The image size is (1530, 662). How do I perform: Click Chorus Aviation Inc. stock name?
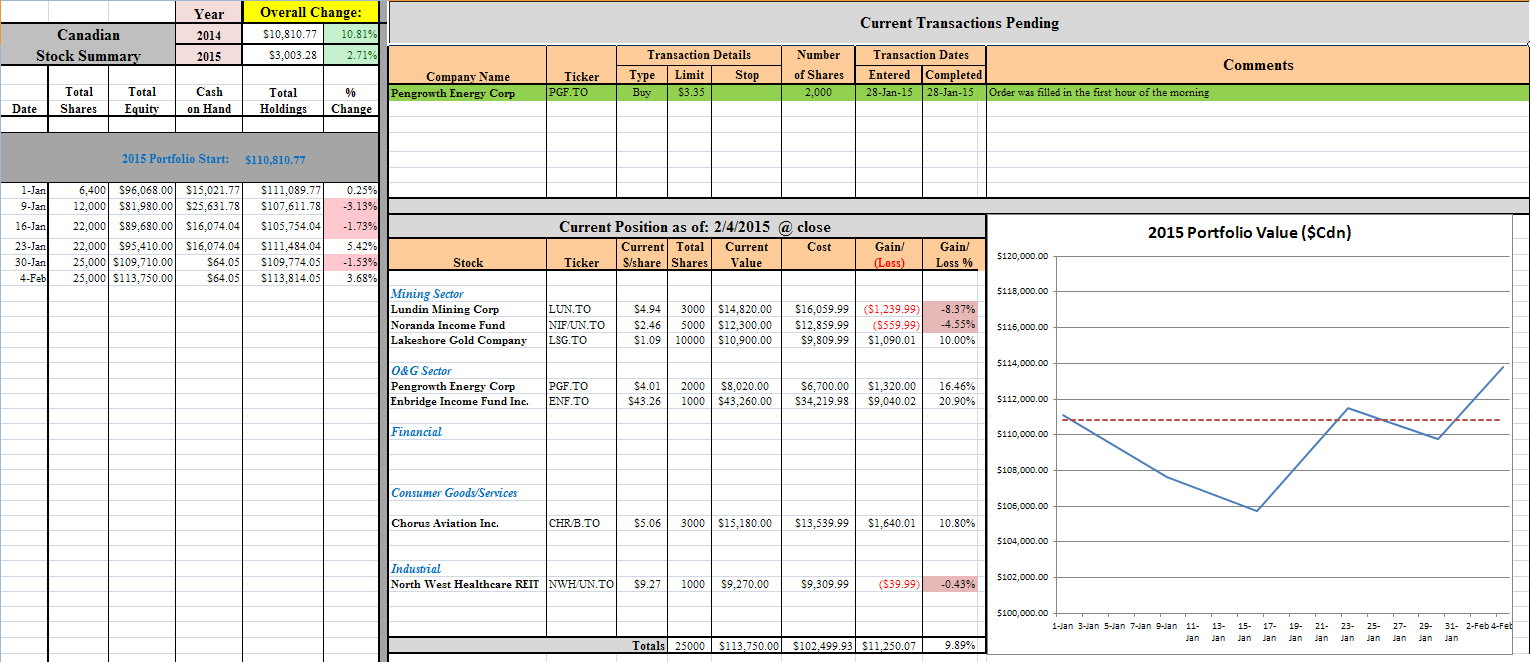click(x=444, y=523)
